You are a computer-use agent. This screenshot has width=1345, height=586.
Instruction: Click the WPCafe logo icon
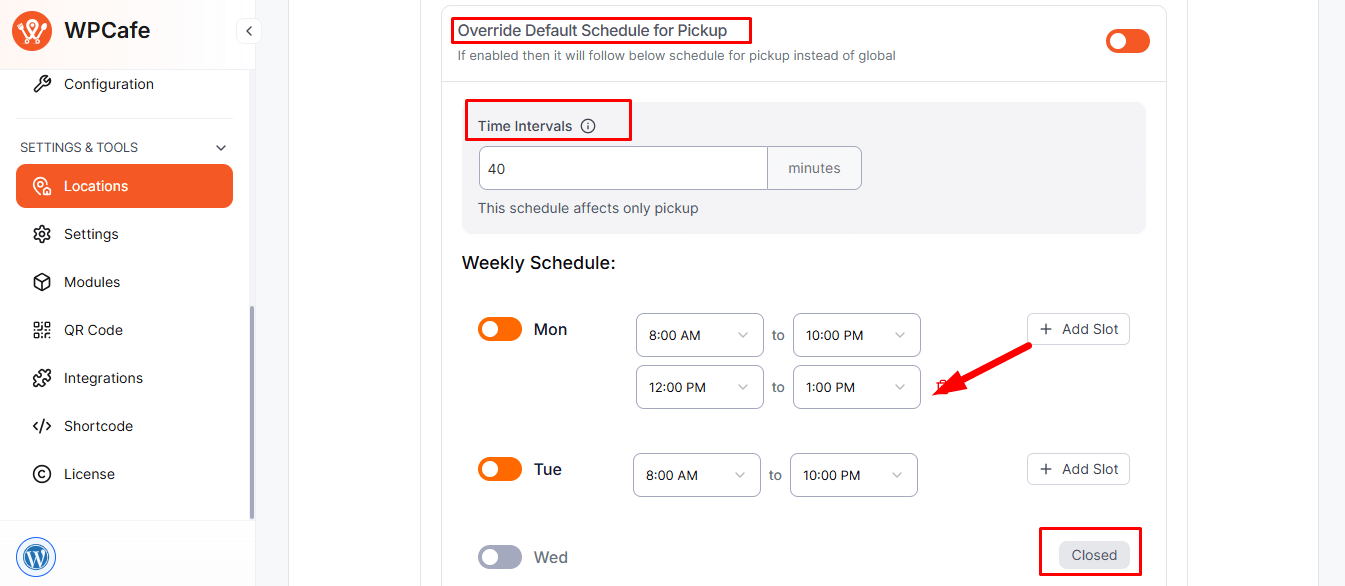32,30
